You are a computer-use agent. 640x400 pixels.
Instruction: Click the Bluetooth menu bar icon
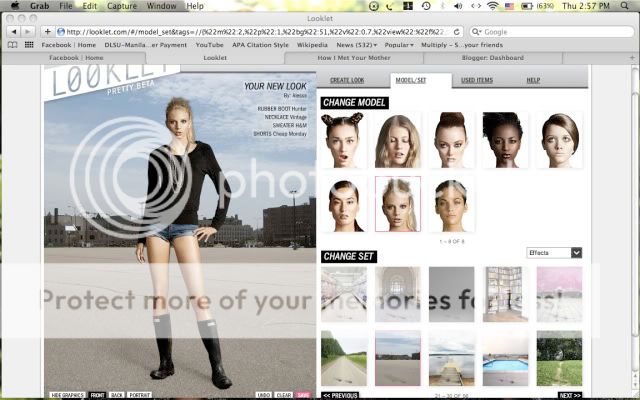(443, 6)
